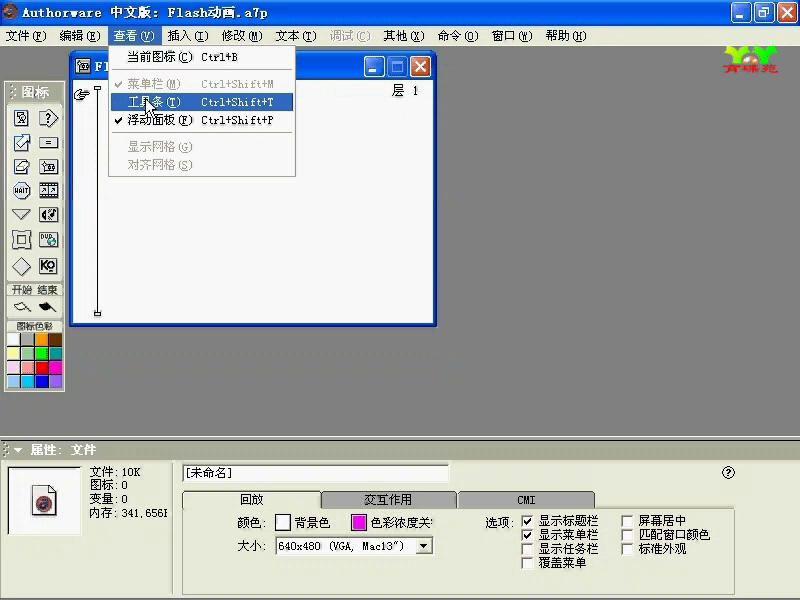Toggle 浮动面板 in the view menu
The height and width of the screenshot is (600, 800).
pyautogui.click(x=202, y=120)
